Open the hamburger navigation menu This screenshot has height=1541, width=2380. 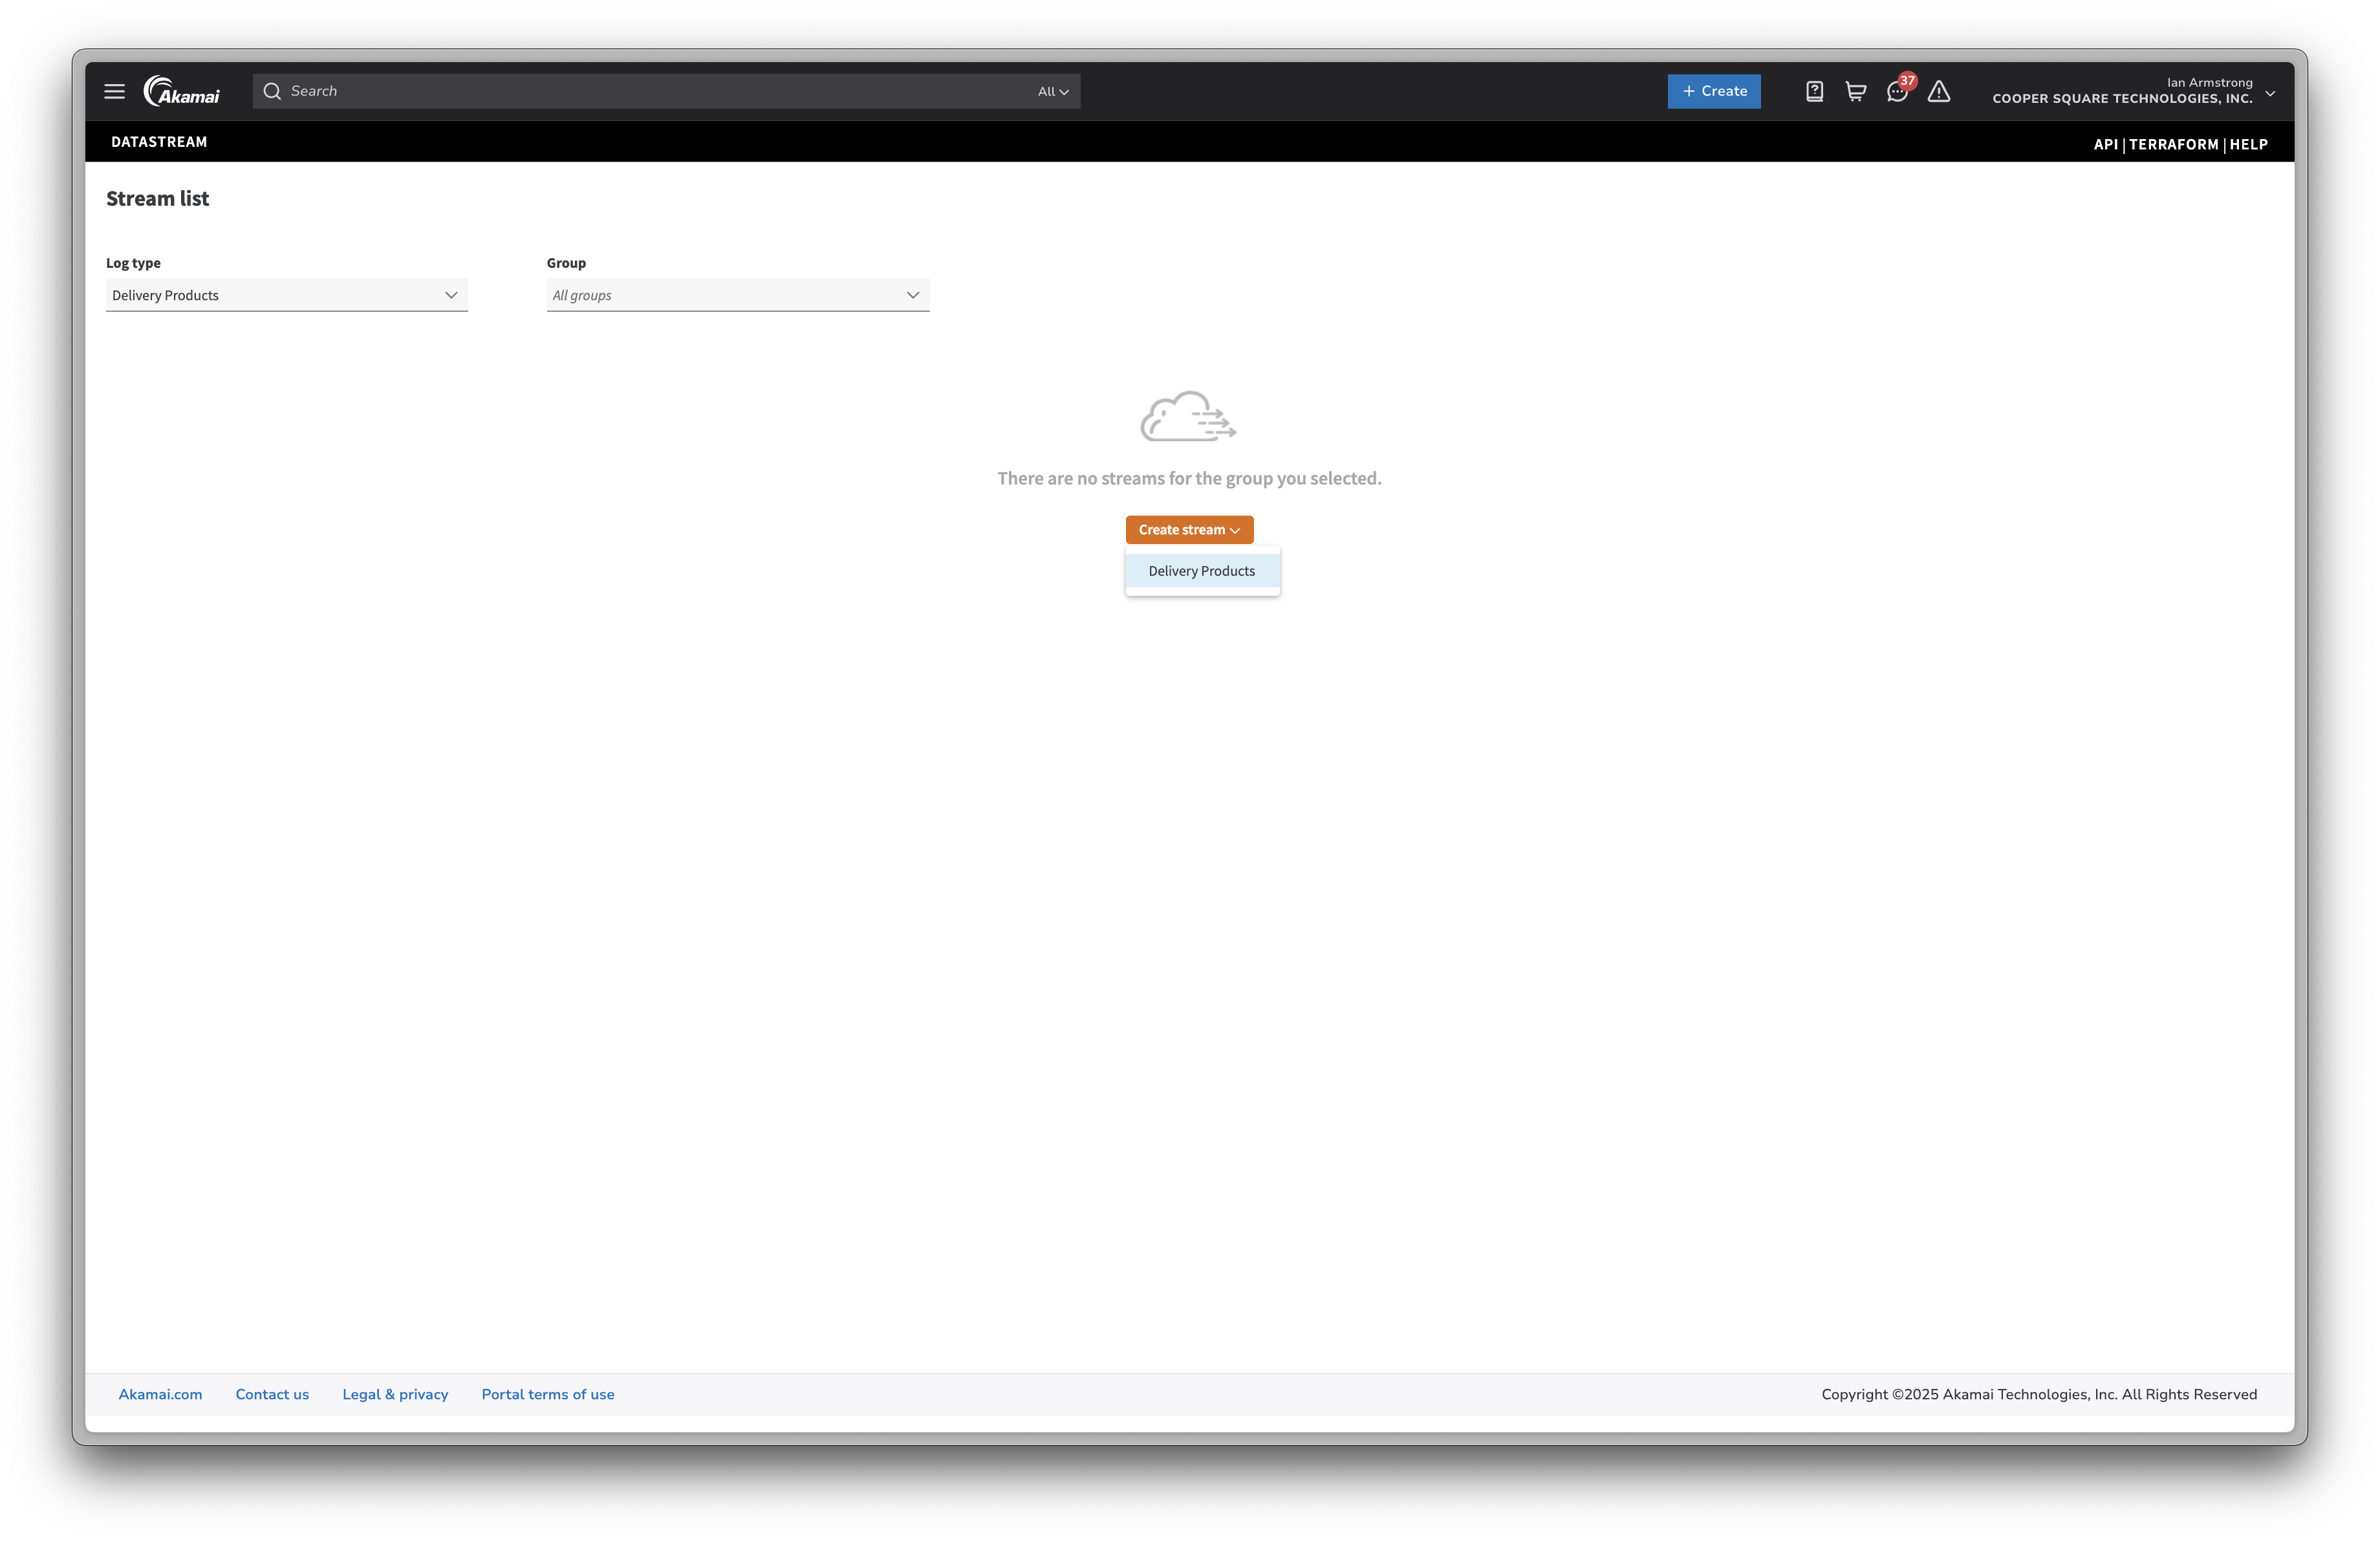(113, 91)
